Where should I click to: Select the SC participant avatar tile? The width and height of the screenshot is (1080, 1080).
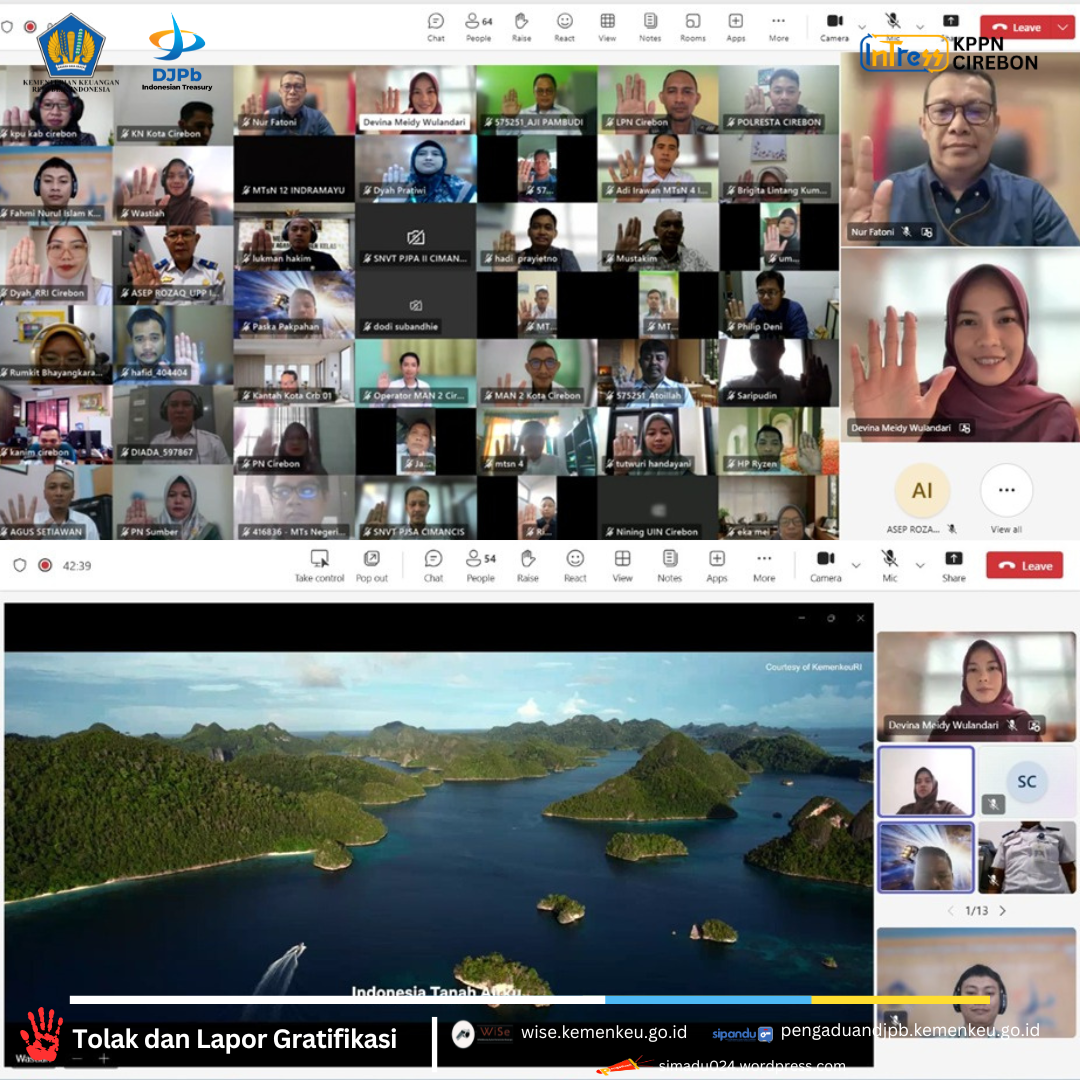(x=1026, y=782)
